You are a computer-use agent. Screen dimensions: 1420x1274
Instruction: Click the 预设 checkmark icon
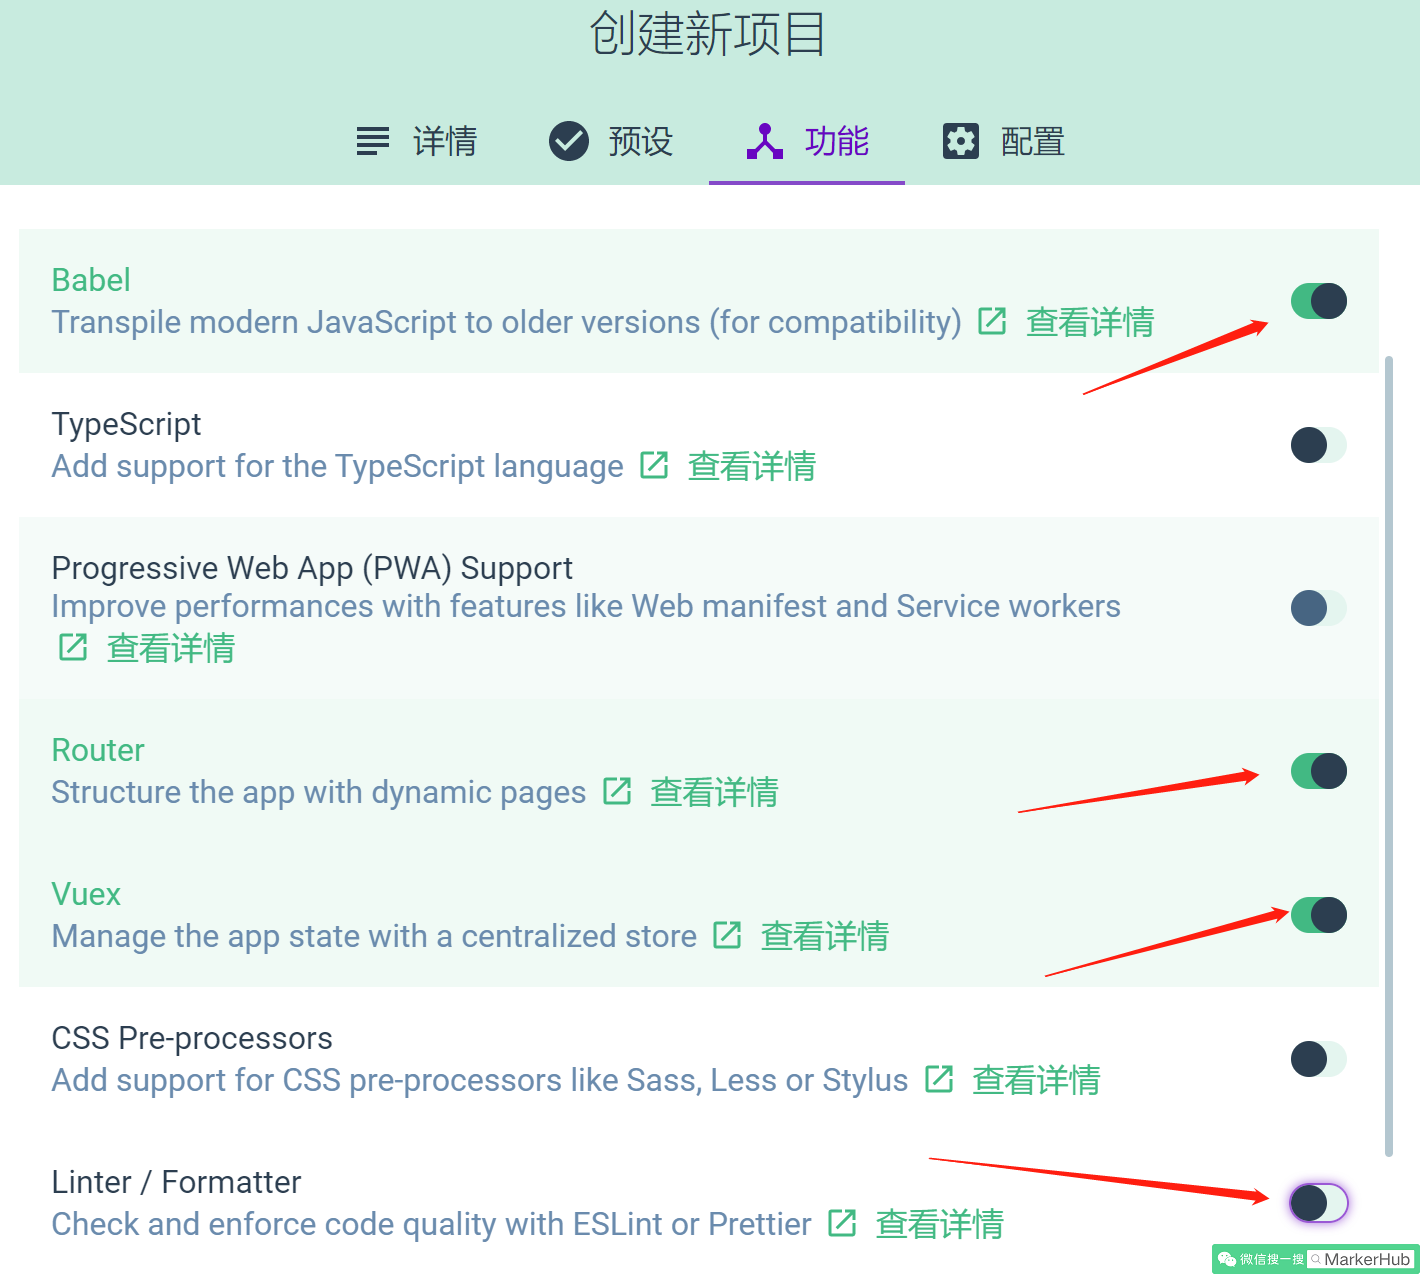click(x=569, y=141)
